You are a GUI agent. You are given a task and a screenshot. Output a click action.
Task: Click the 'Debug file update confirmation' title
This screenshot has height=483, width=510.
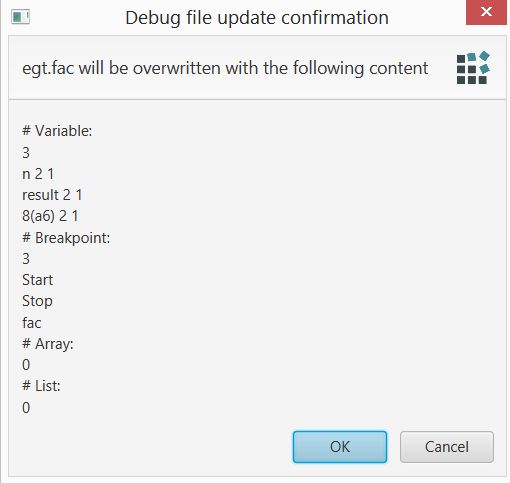257,18
